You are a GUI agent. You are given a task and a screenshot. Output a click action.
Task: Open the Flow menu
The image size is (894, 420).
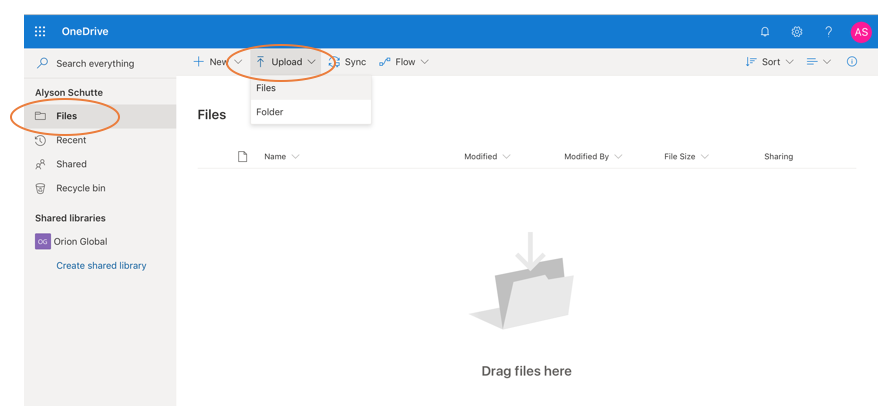[x=404, y=62]
